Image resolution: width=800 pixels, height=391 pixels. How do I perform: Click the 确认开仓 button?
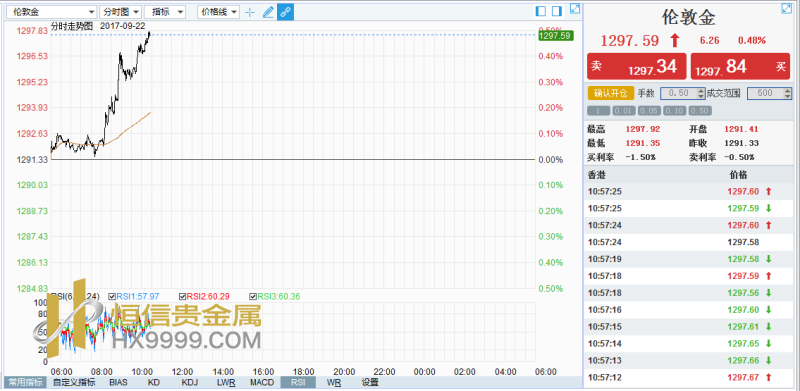[611, 93]
